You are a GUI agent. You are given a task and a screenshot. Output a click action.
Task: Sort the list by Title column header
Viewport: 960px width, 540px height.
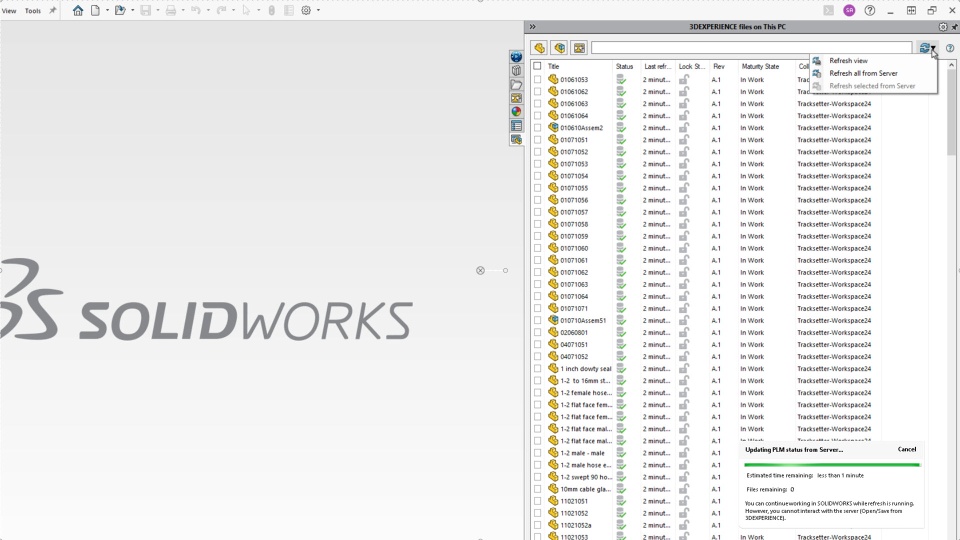(x=553, y=66)
